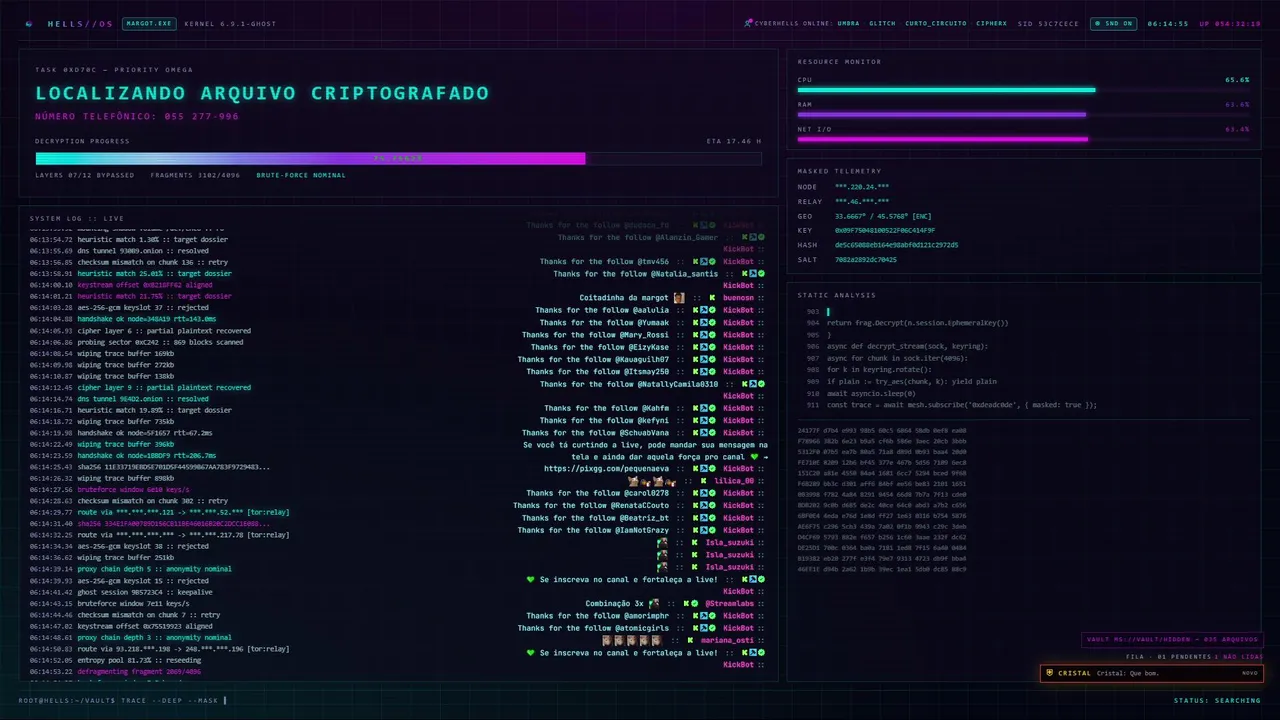The image size is (1280, 720).
Task: Select member UMBRA in the header
Action: tap(848, 23)
